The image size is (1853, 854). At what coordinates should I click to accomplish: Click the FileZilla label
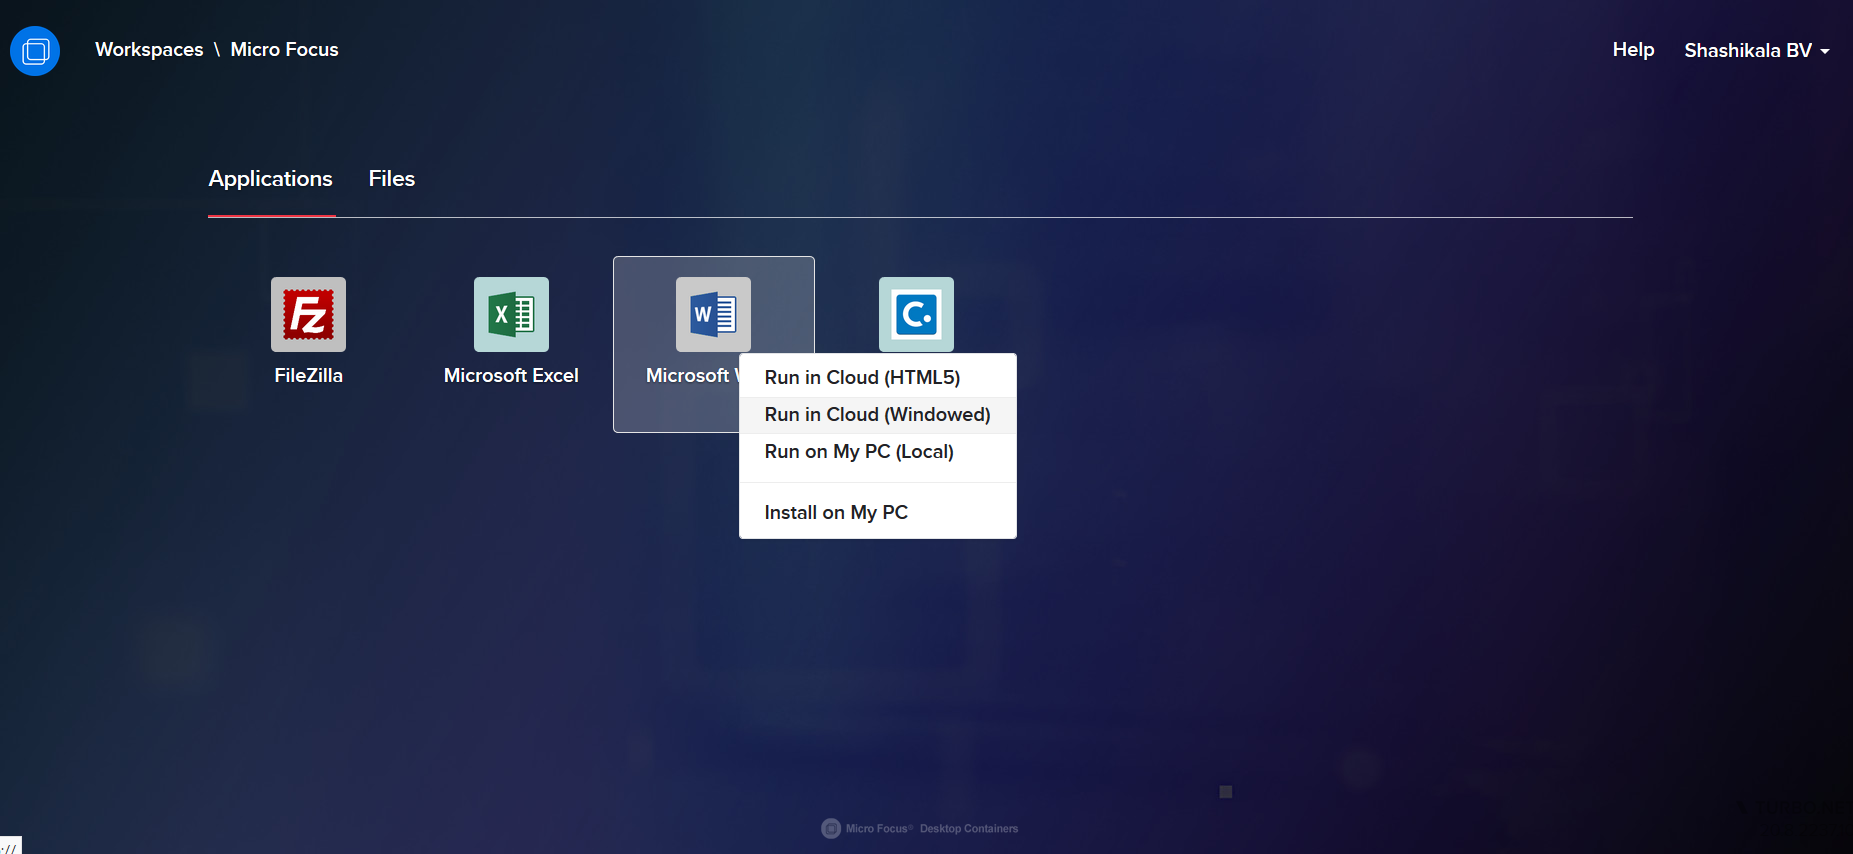coord(309,376)
